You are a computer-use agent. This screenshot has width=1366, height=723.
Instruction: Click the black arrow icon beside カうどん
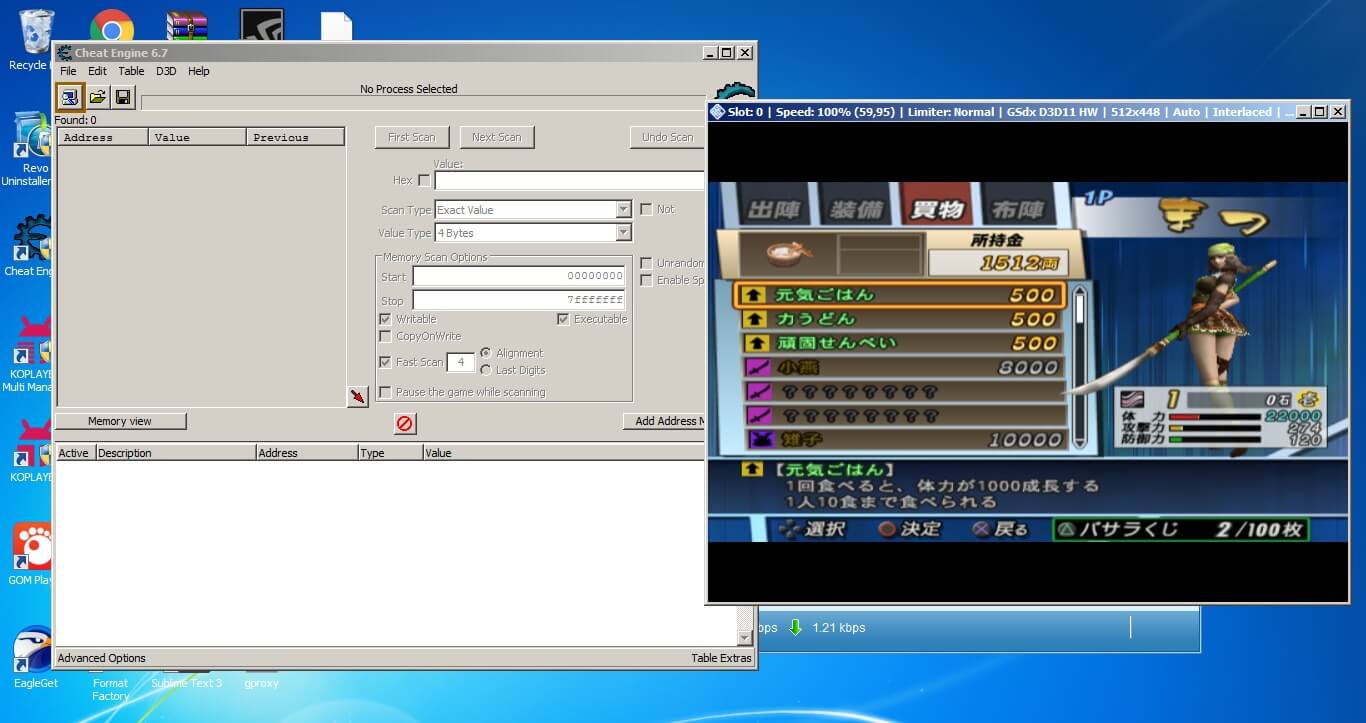tap(755, 319)
